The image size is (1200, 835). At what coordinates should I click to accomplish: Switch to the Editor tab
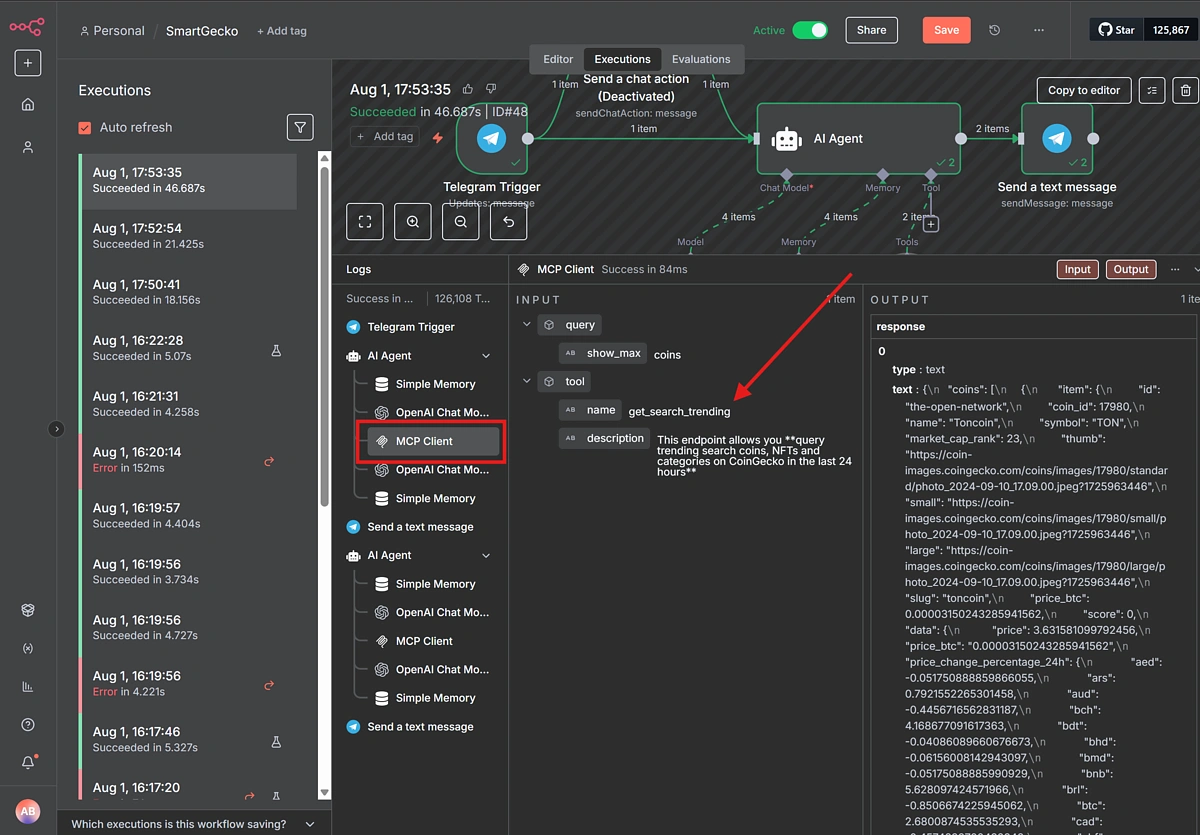pos(558,59)
